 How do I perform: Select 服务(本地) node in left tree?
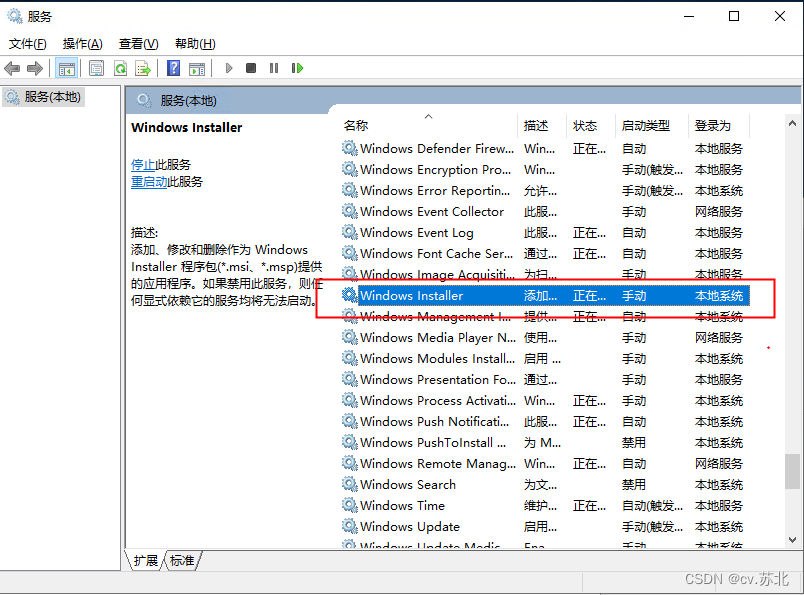(44, 96)
